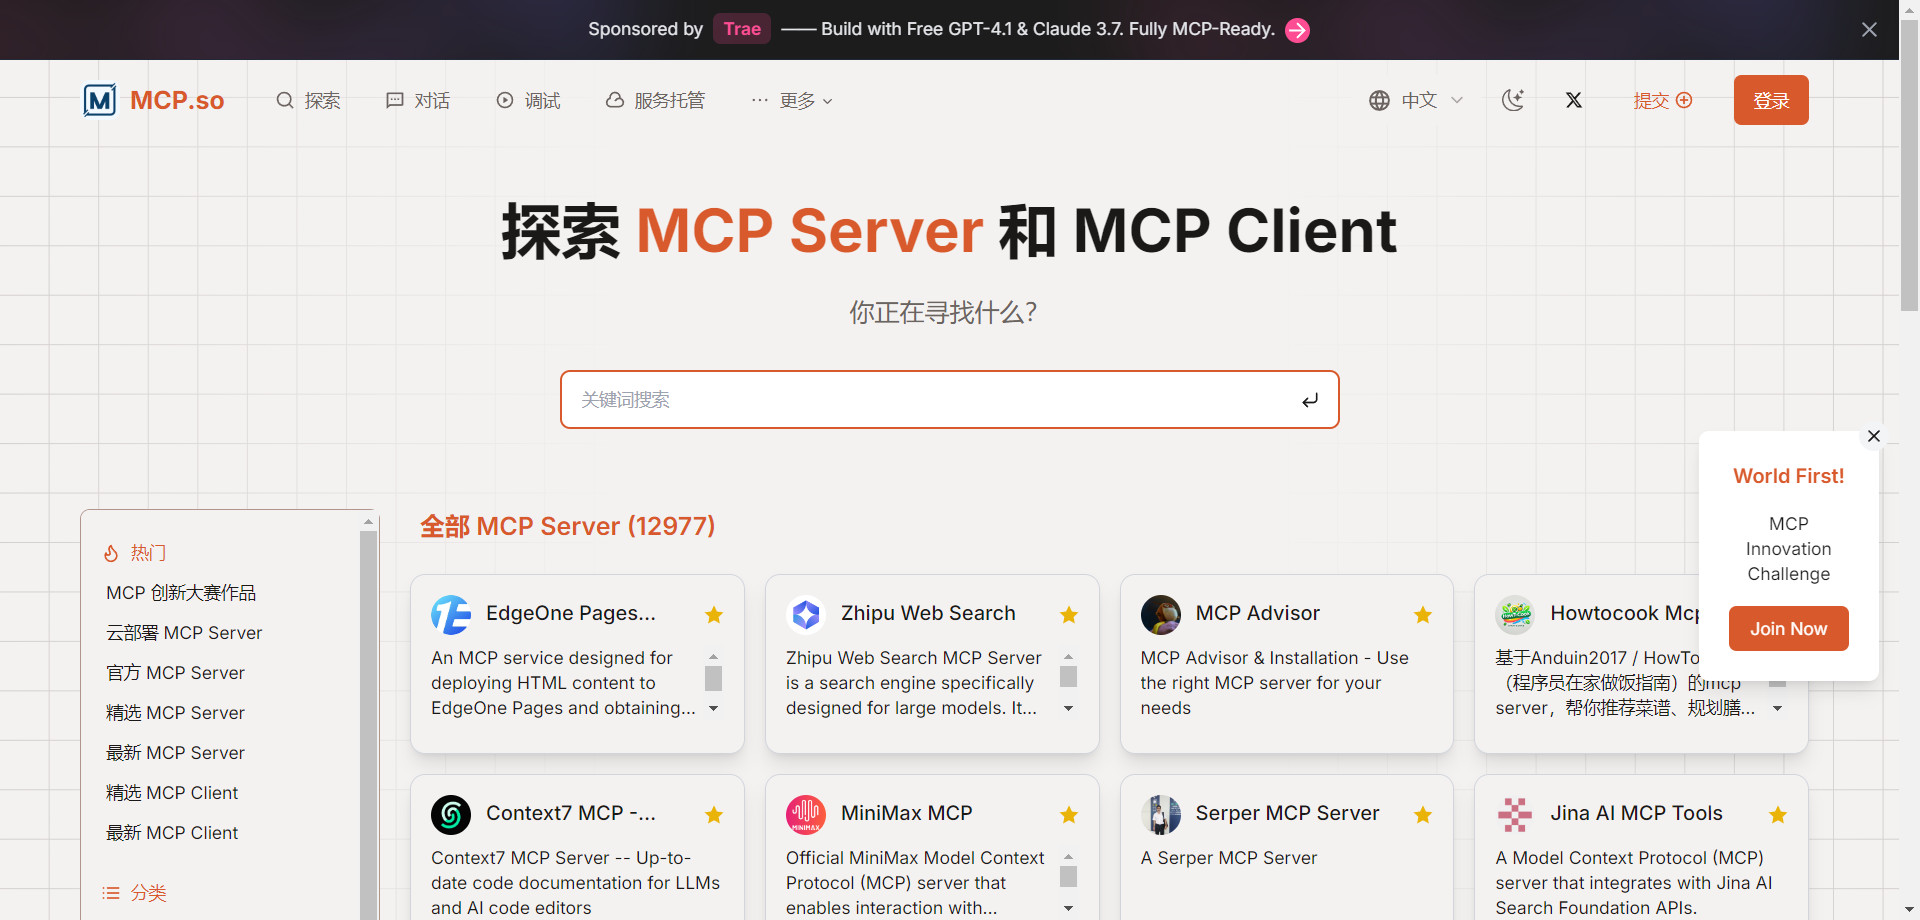1920x920 pixels.
Task: Click star on MiniMax MCP card
Action: [x=1069, y=815]
